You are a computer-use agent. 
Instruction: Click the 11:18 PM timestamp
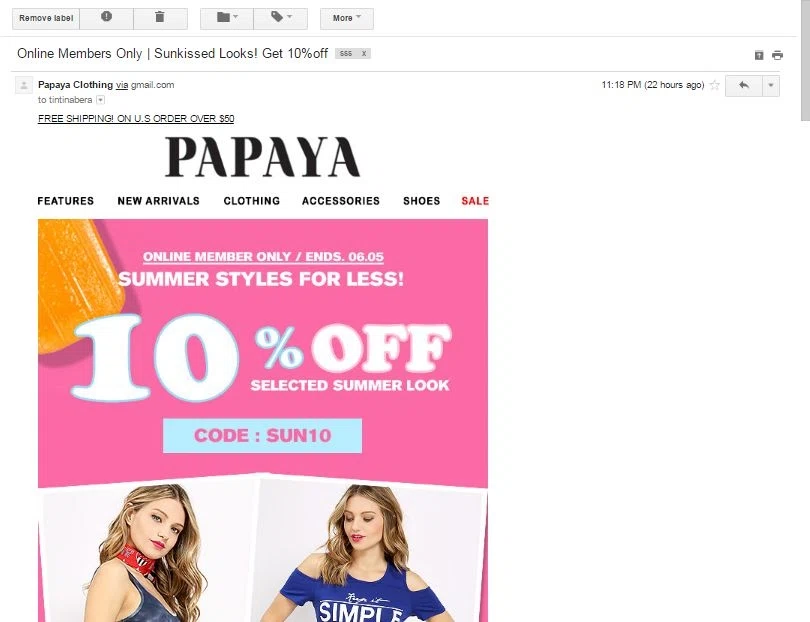pos(653,85)
